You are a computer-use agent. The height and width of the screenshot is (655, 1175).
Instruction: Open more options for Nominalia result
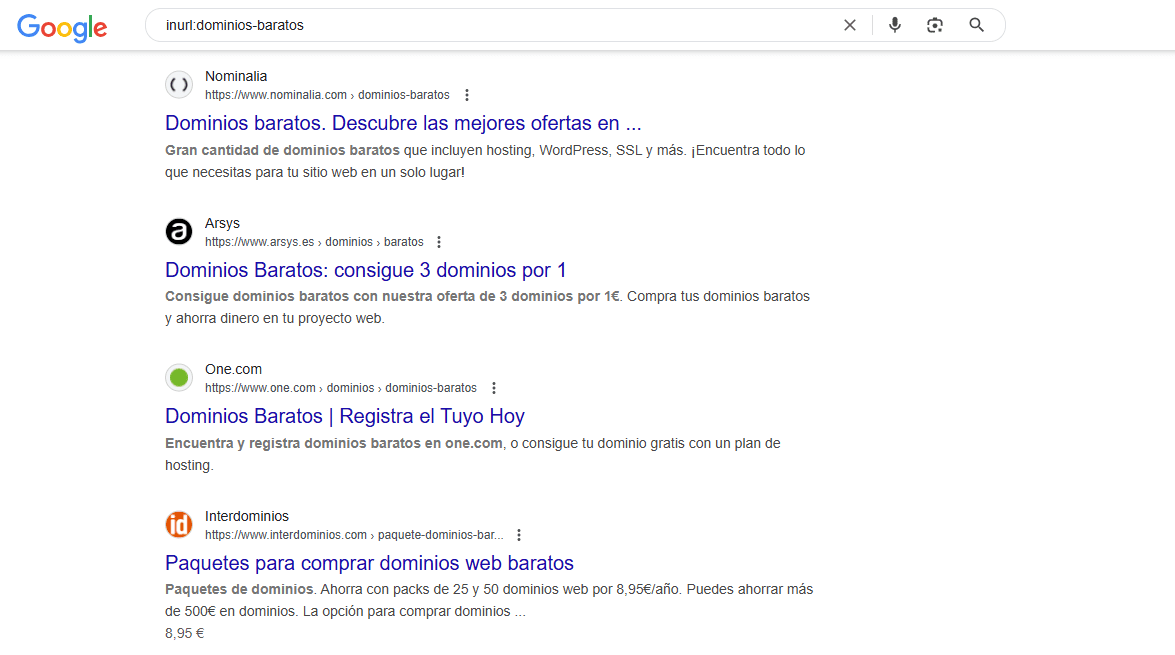pos(467,95)
